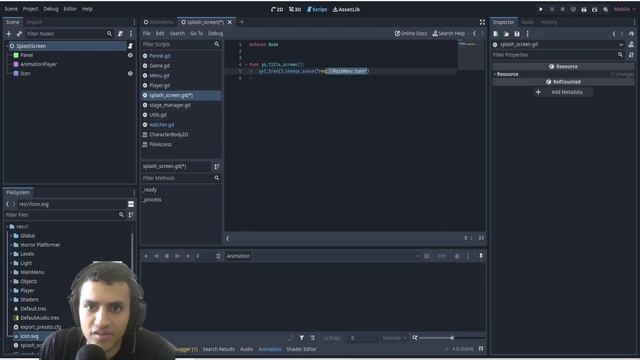Click the script icon on SplashScreen node
The image size is (640, 360).
coord(130,46)
